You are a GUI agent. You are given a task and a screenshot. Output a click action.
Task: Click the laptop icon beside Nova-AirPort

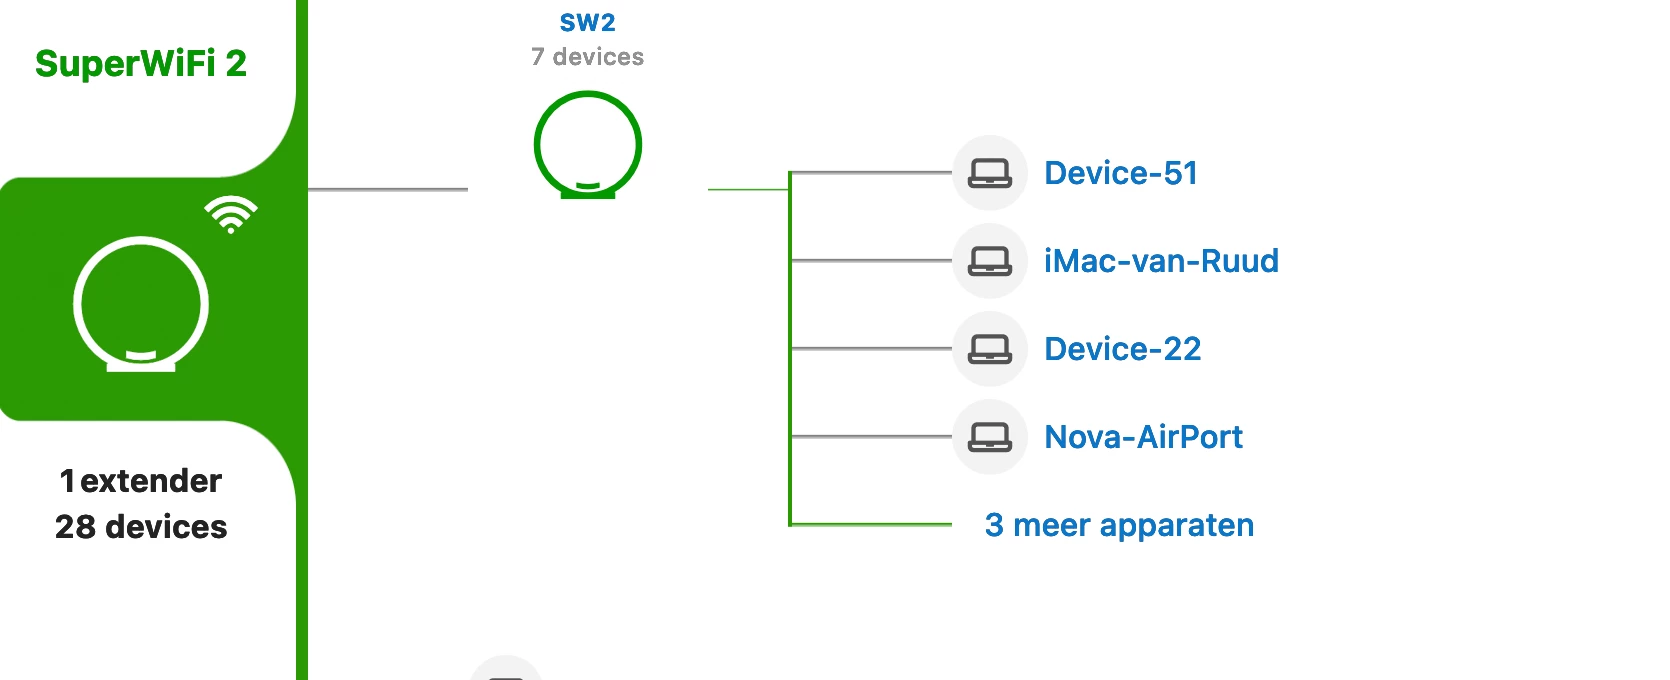[x=990, y=437]
